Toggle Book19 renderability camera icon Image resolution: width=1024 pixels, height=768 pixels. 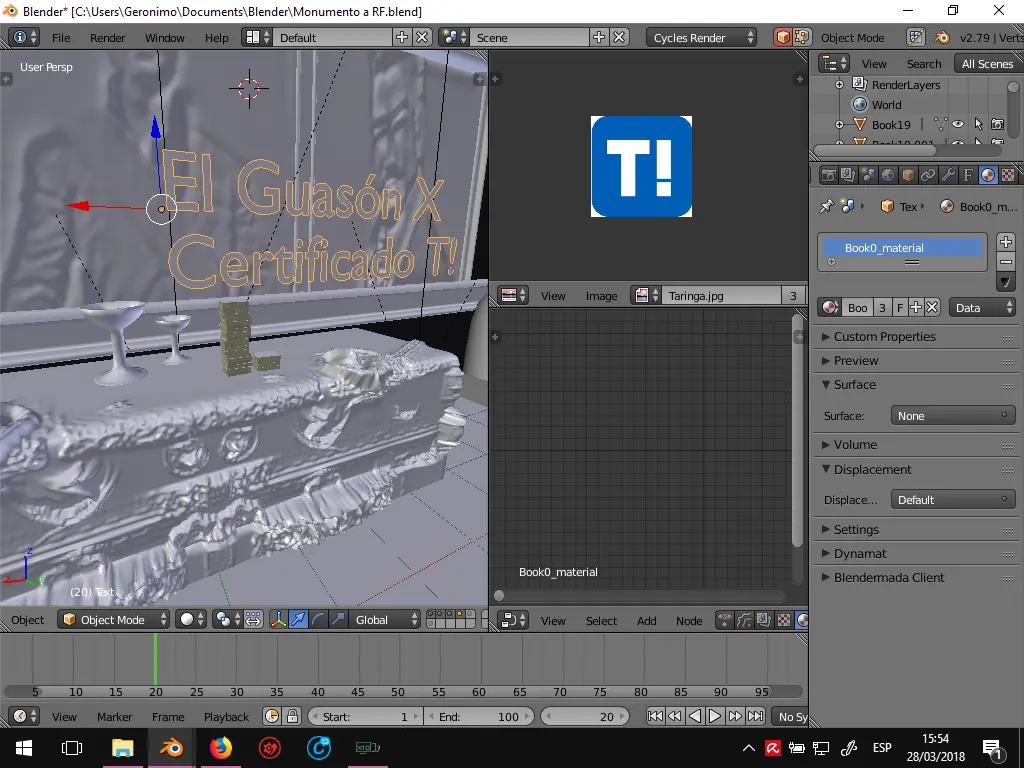click(997, 124)
